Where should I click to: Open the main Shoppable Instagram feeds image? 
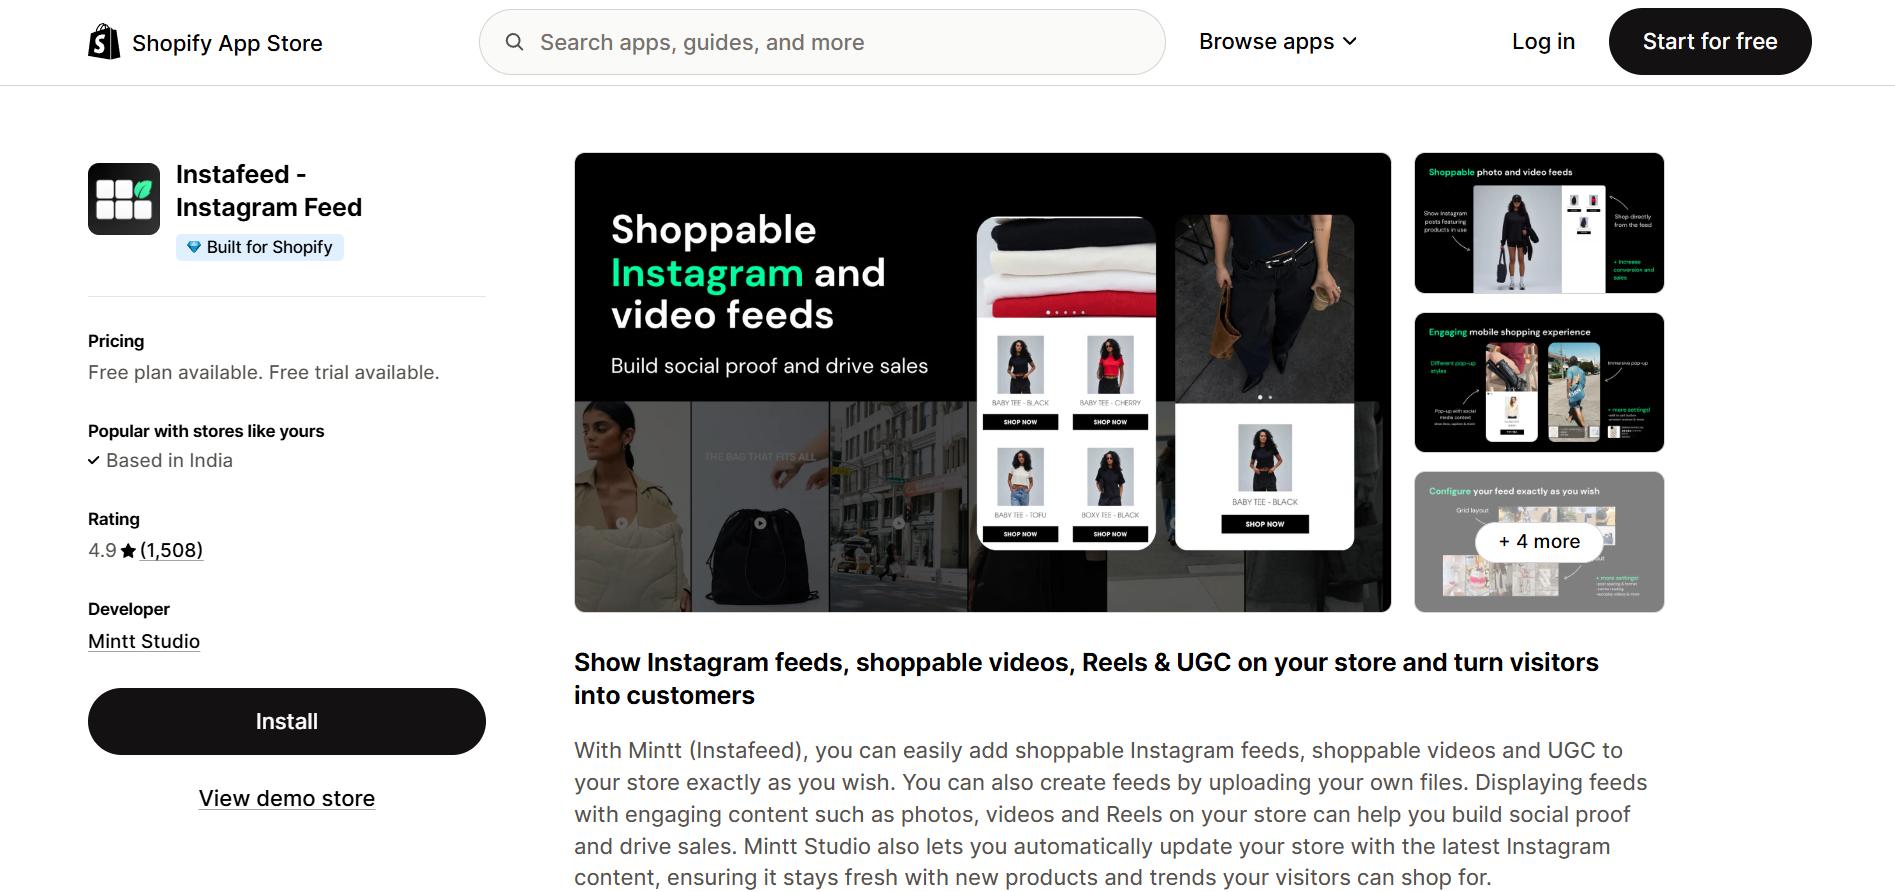(x=983, y=382)
